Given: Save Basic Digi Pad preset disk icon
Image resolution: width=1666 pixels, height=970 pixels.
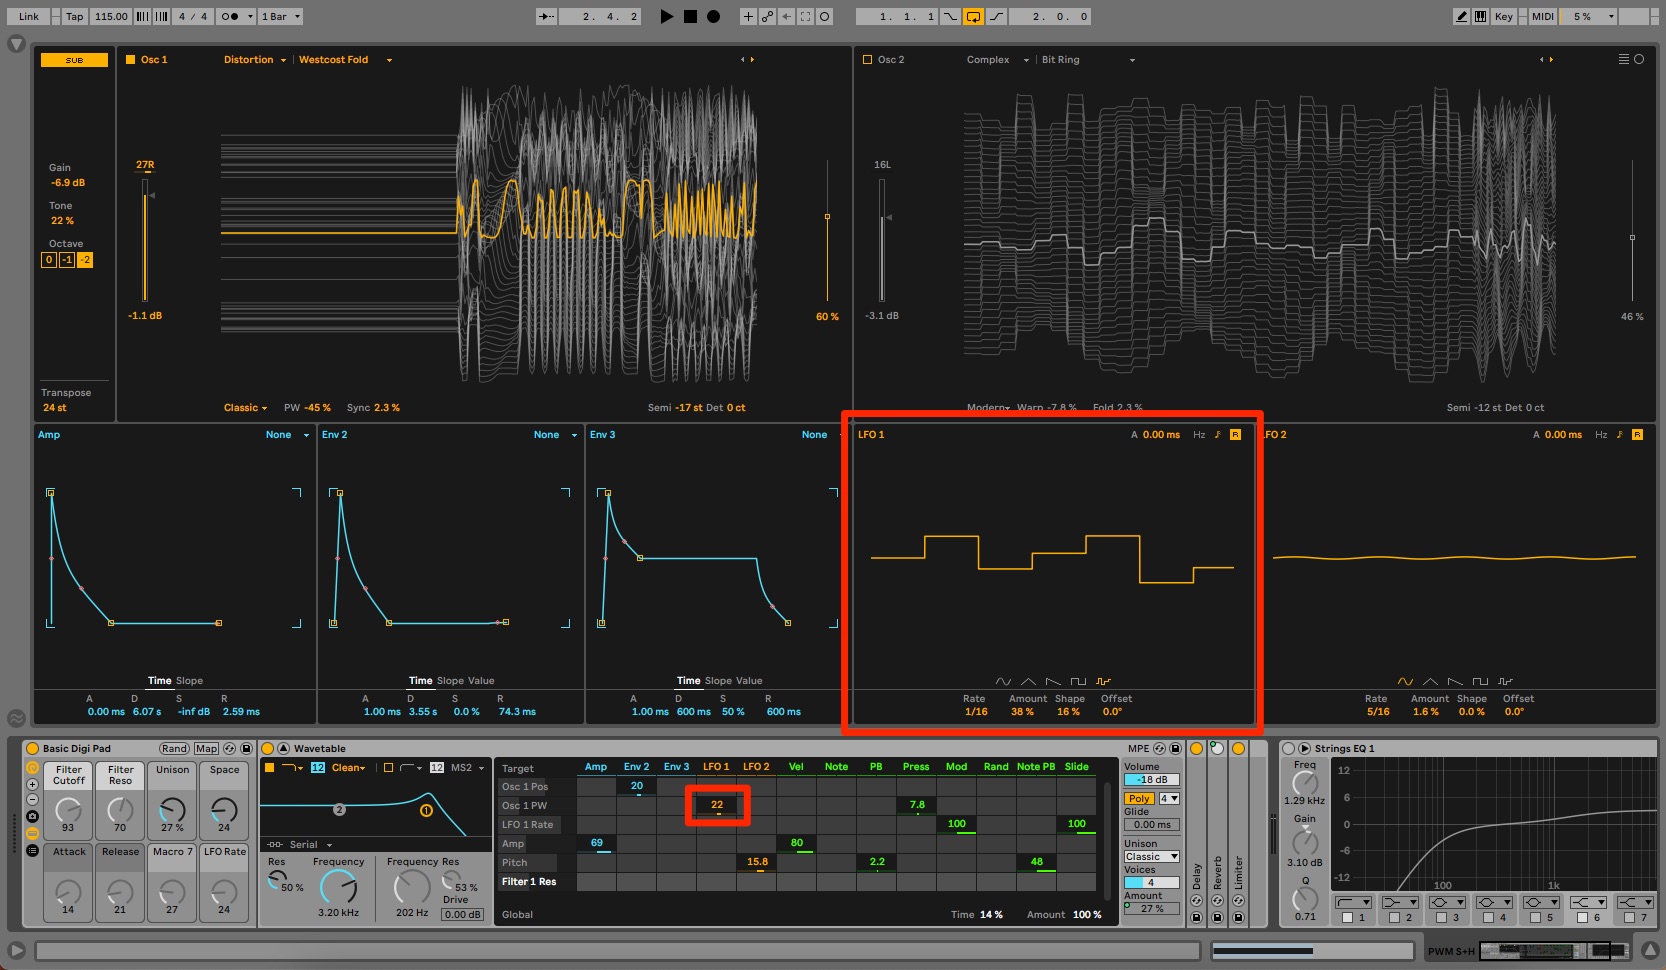Looking at the screenshot, I should (246, 748).
